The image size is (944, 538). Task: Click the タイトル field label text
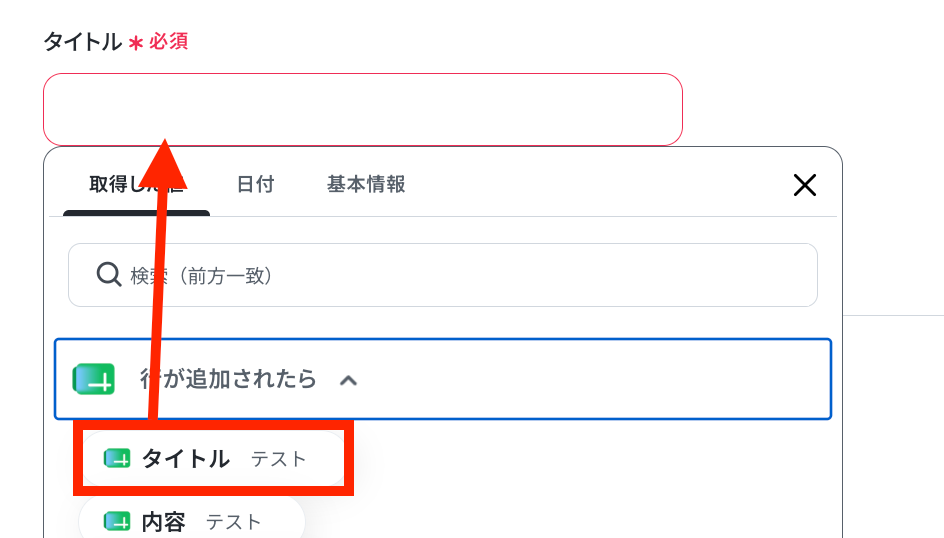point(82,42)
